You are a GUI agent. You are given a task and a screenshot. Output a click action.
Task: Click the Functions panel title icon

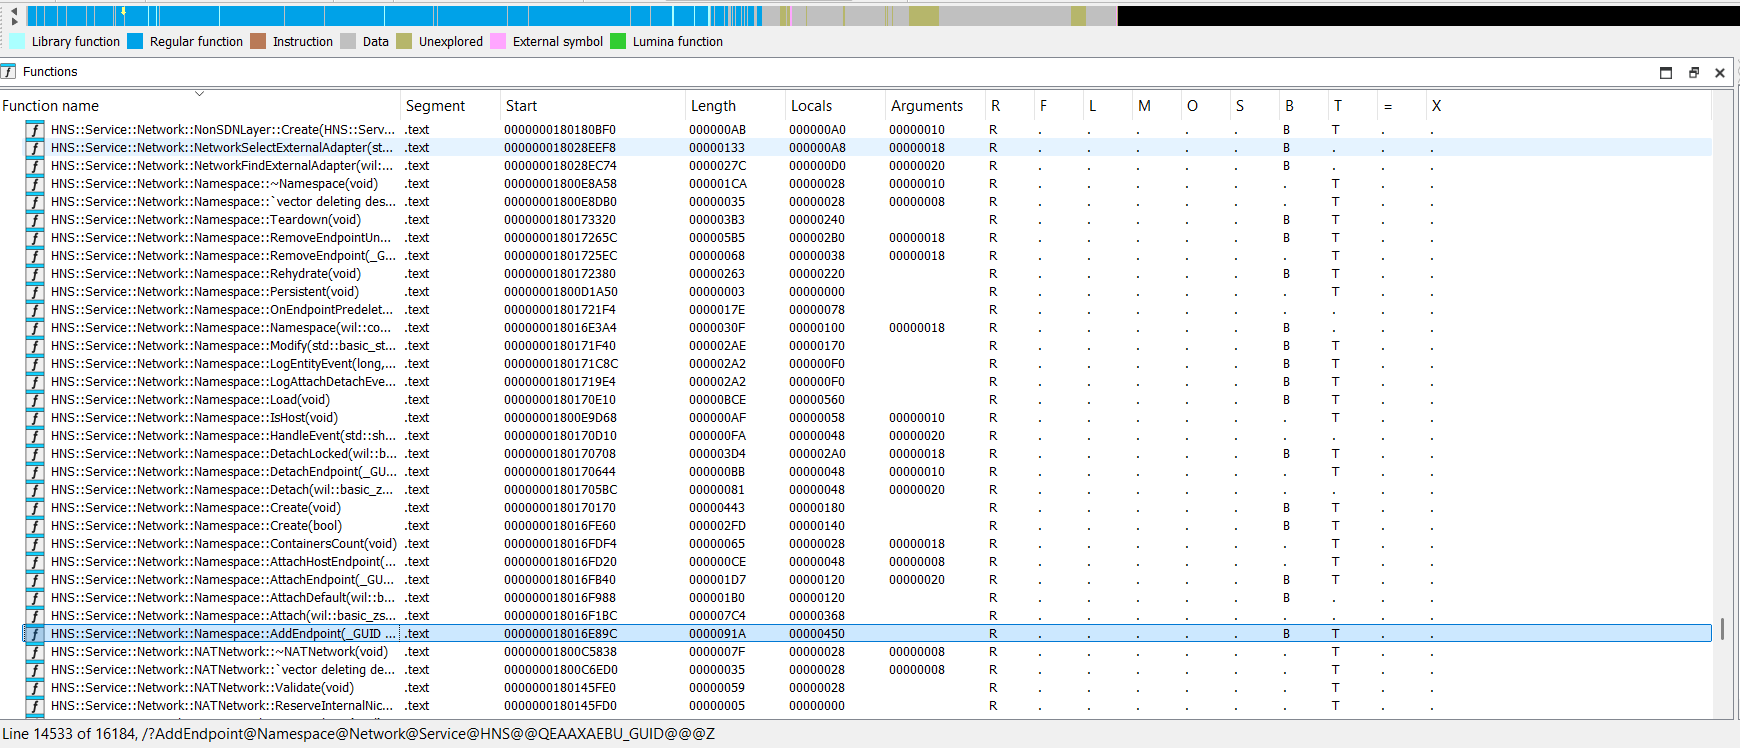click(9, 72)
